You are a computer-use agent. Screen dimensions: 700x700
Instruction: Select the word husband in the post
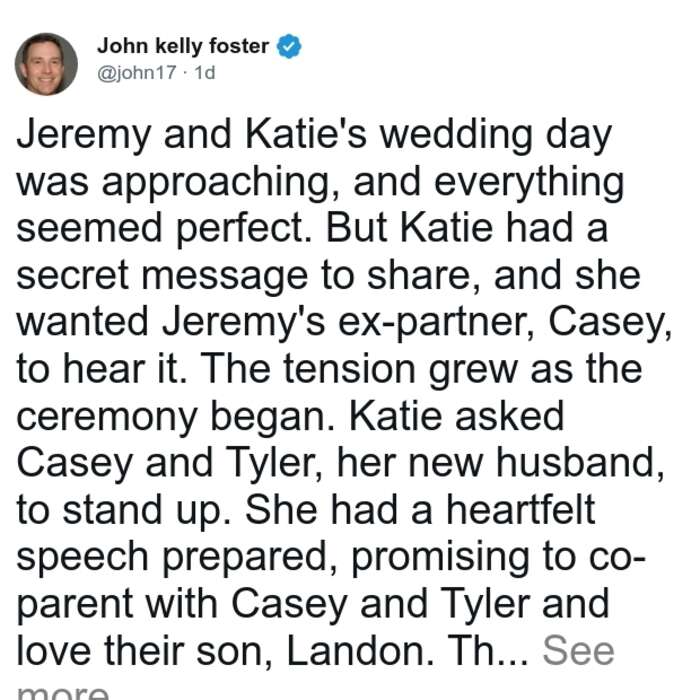577,462
